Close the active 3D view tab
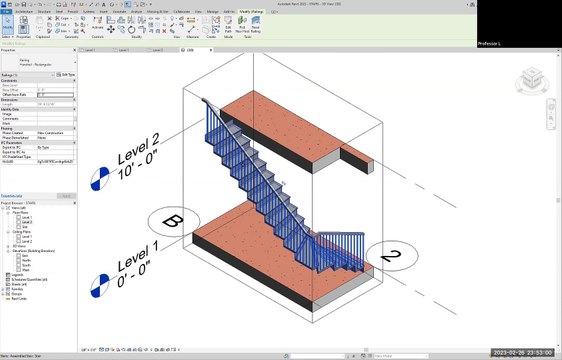Screen dimensions: 562x360 (211, 50)
